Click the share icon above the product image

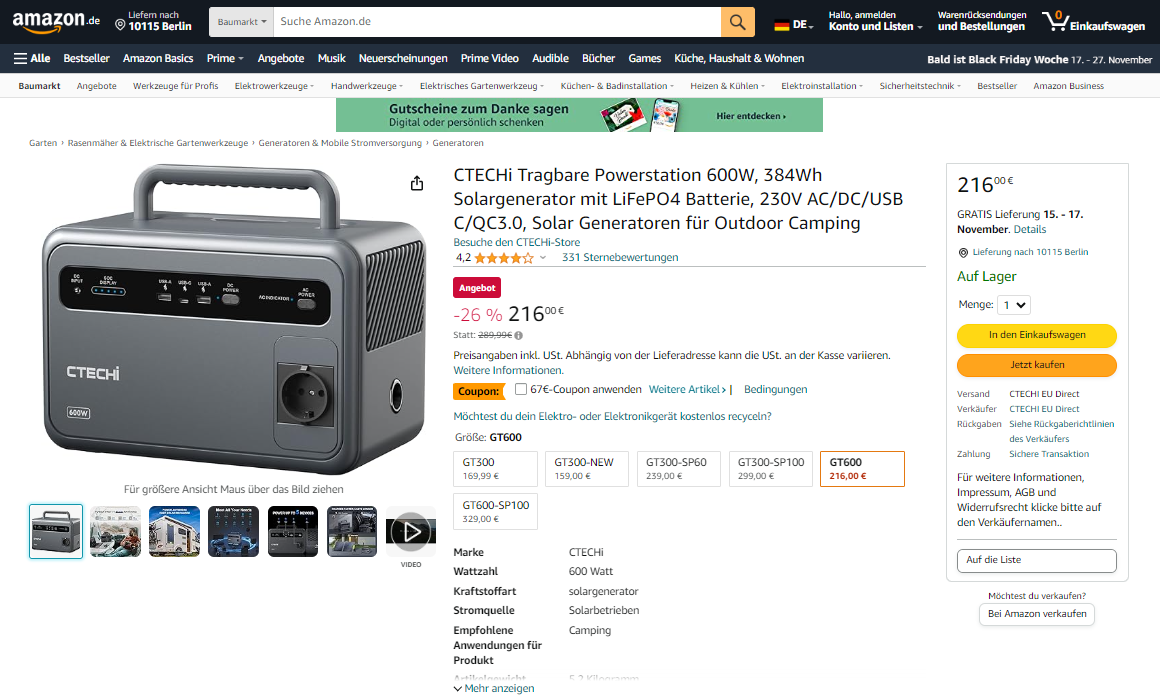click(417, 183)
